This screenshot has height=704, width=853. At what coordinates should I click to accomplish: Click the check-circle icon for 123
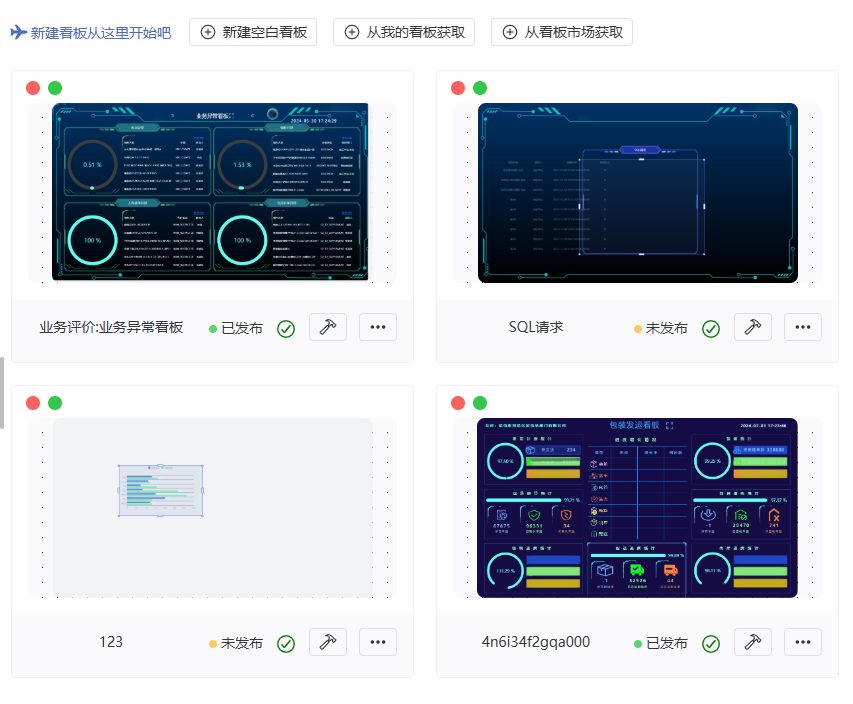click(x=286, y=644)
